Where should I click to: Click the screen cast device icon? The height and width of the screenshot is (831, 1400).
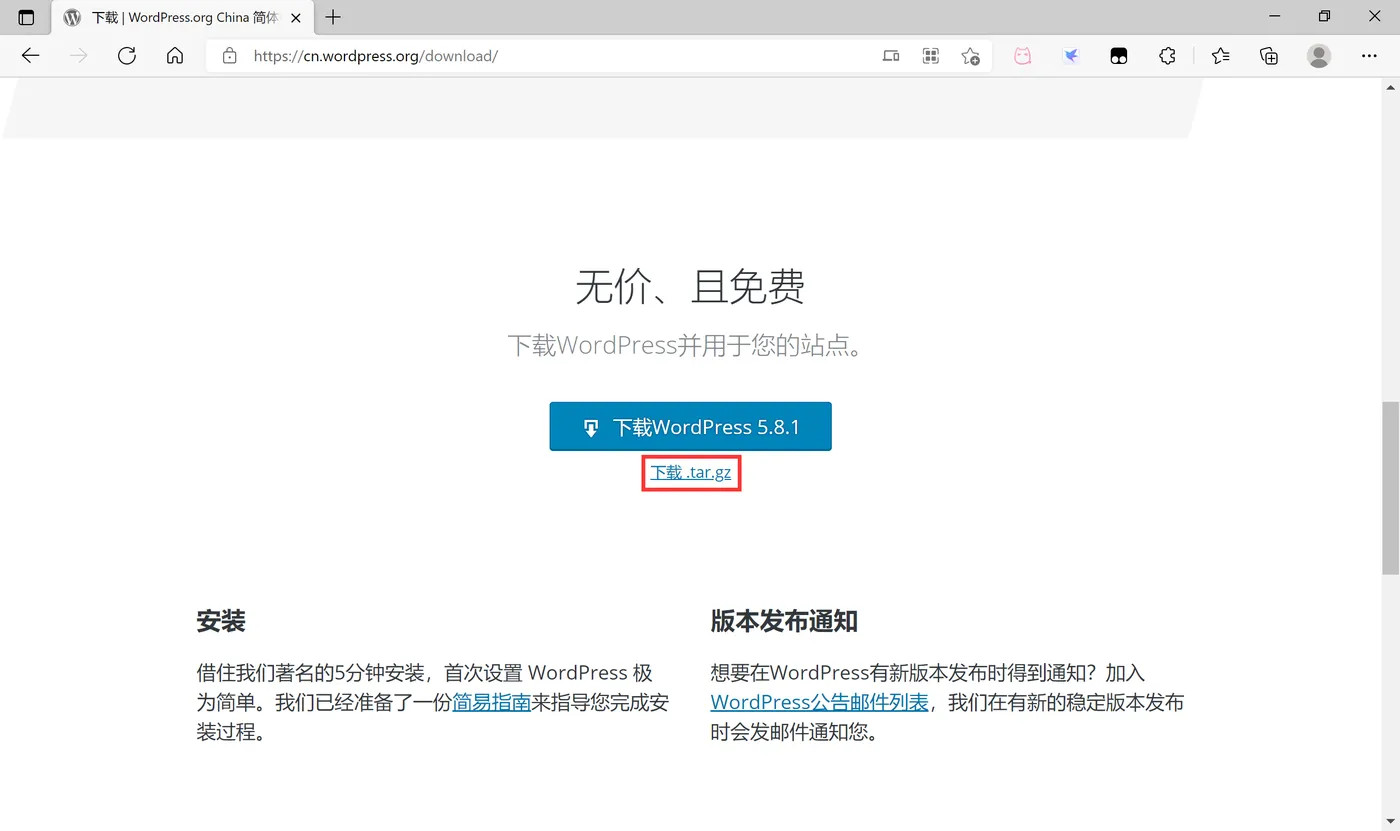(891, 56)
